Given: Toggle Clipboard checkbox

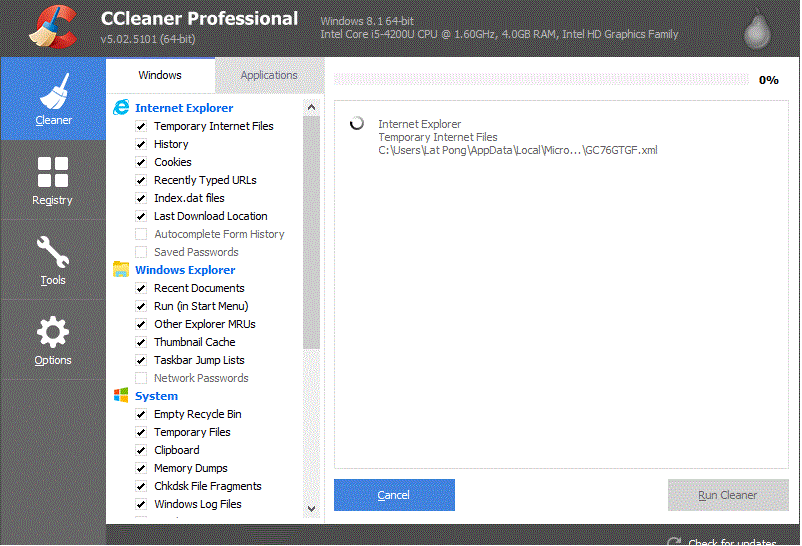Looking at the screenshot, I should [x=141, y=450].
